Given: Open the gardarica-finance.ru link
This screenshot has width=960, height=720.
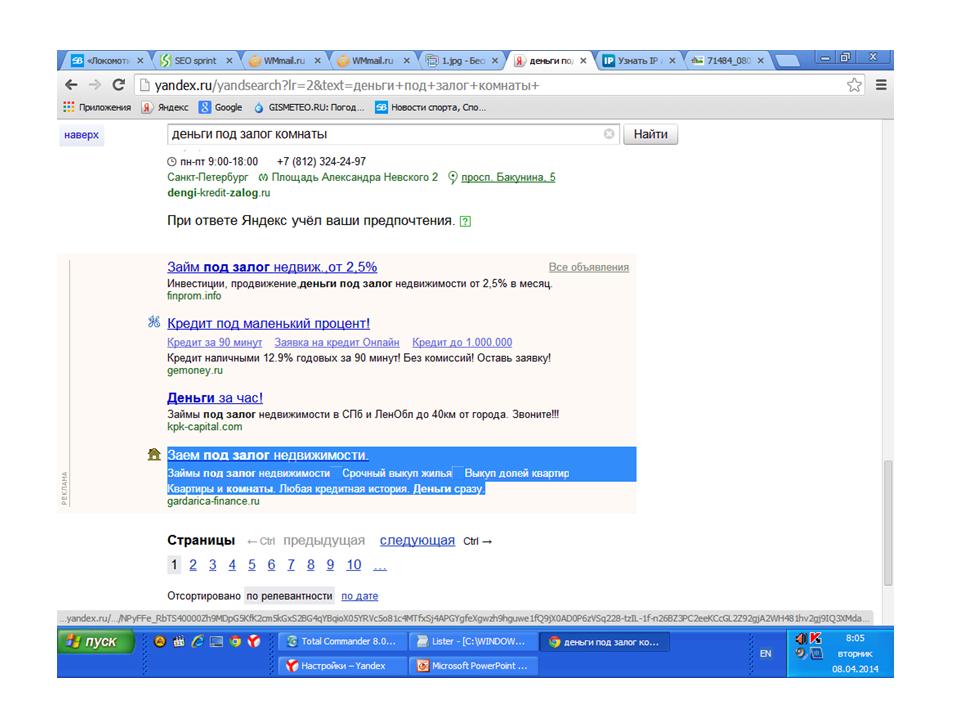Looking at the screenshot, I should point(213,501).
